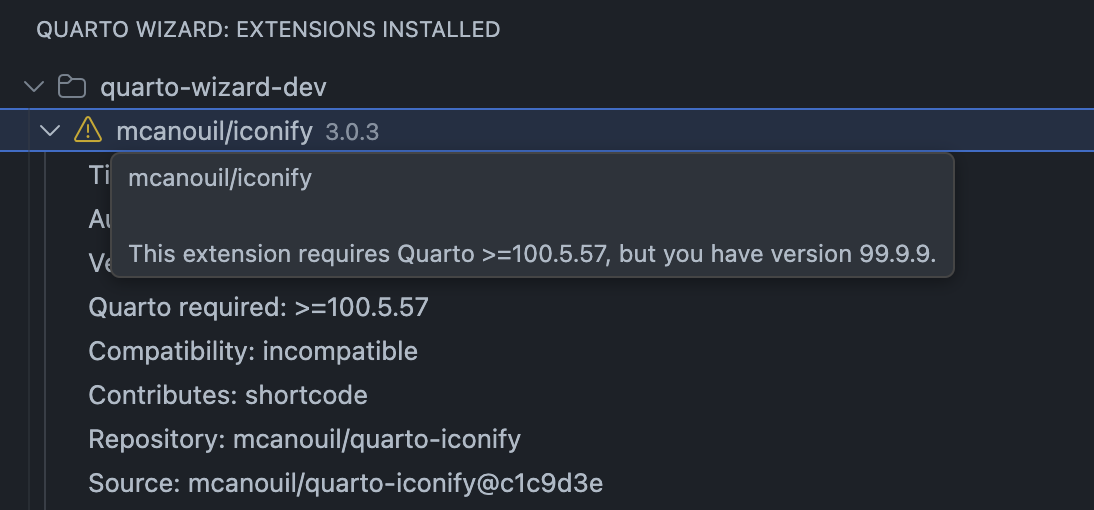Click the folder icon beside quarto-wizard-dev
This screenshot has height=510, width=1094.
[x=70, y=87]
